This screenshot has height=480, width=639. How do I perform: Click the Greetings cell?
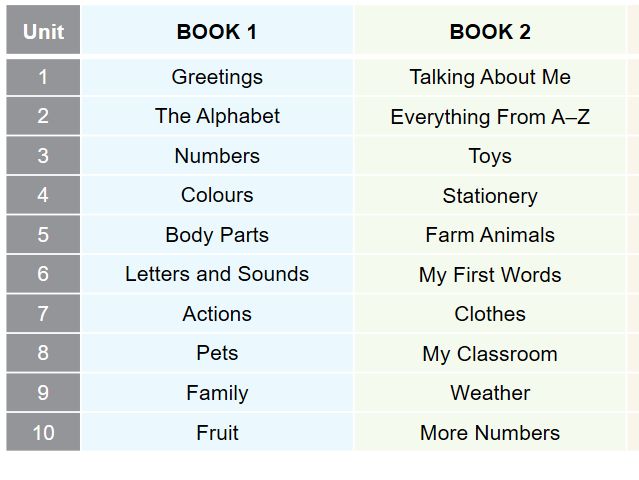coord(217,77)
